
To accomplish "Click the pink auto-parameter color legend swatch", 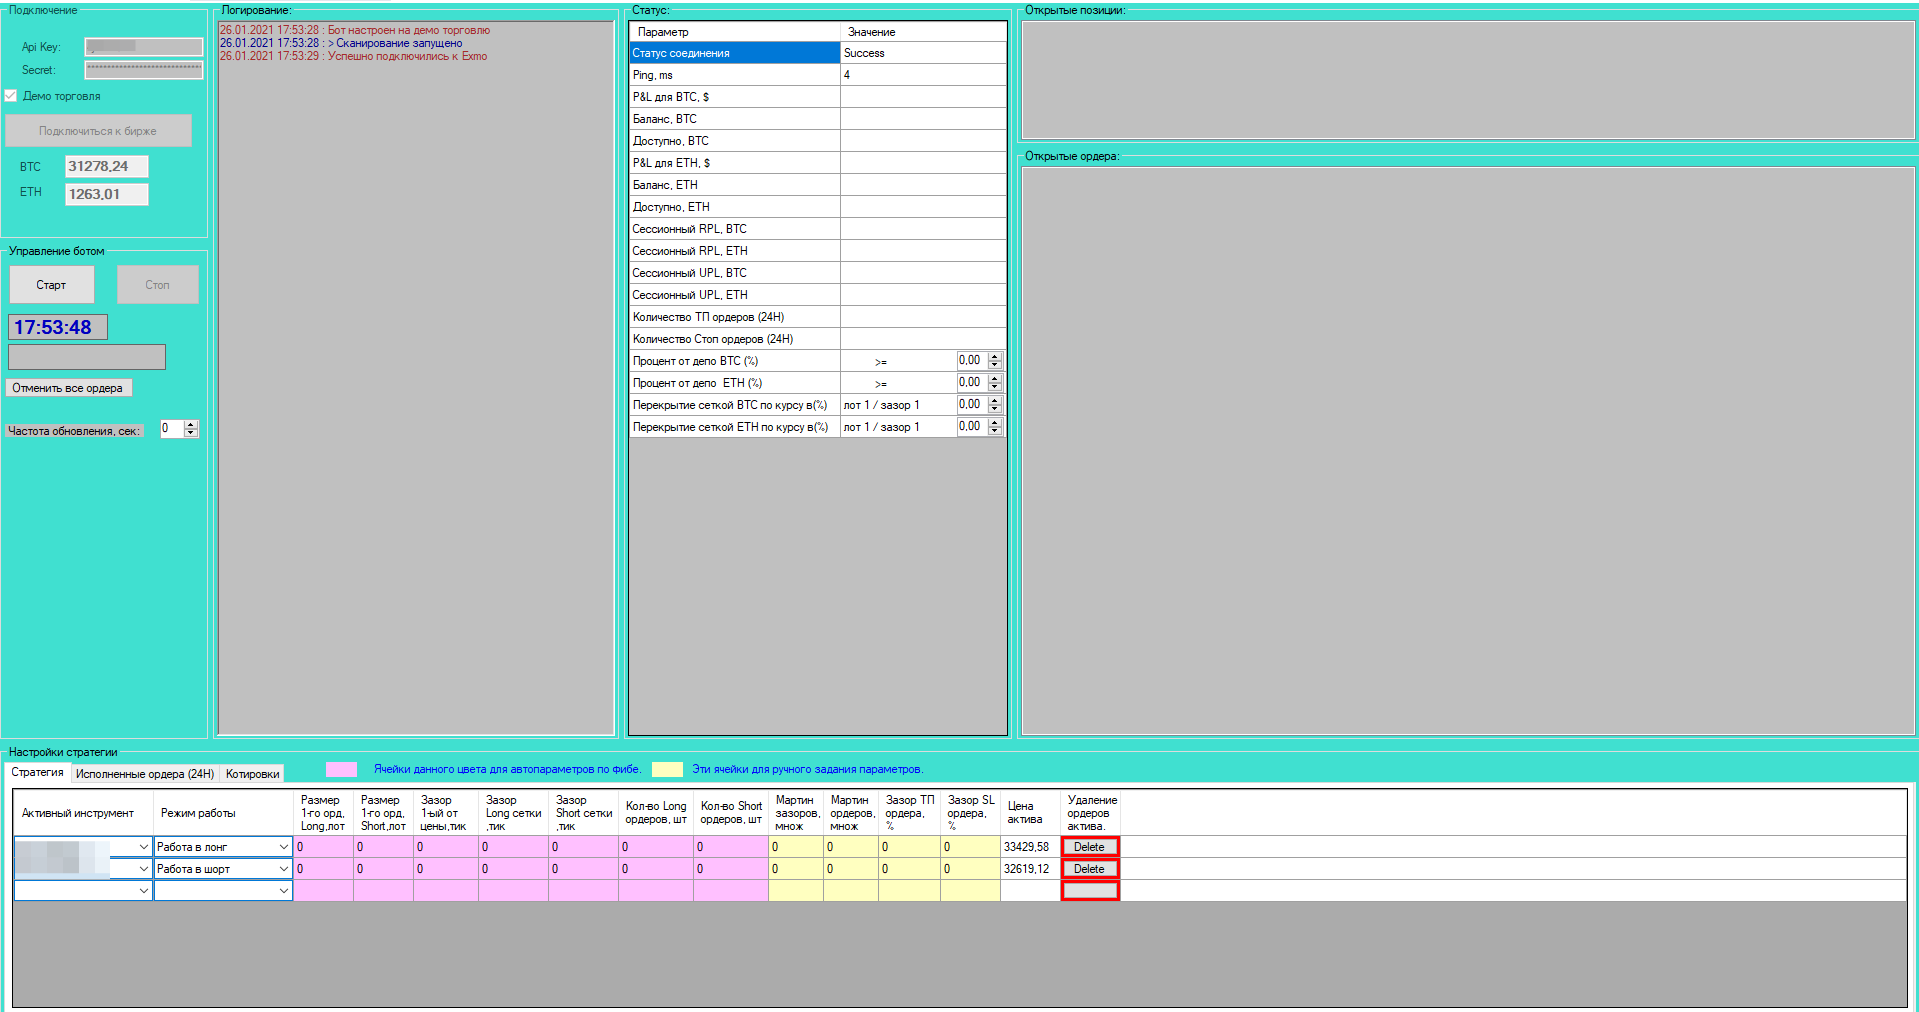I will [342, 769].
